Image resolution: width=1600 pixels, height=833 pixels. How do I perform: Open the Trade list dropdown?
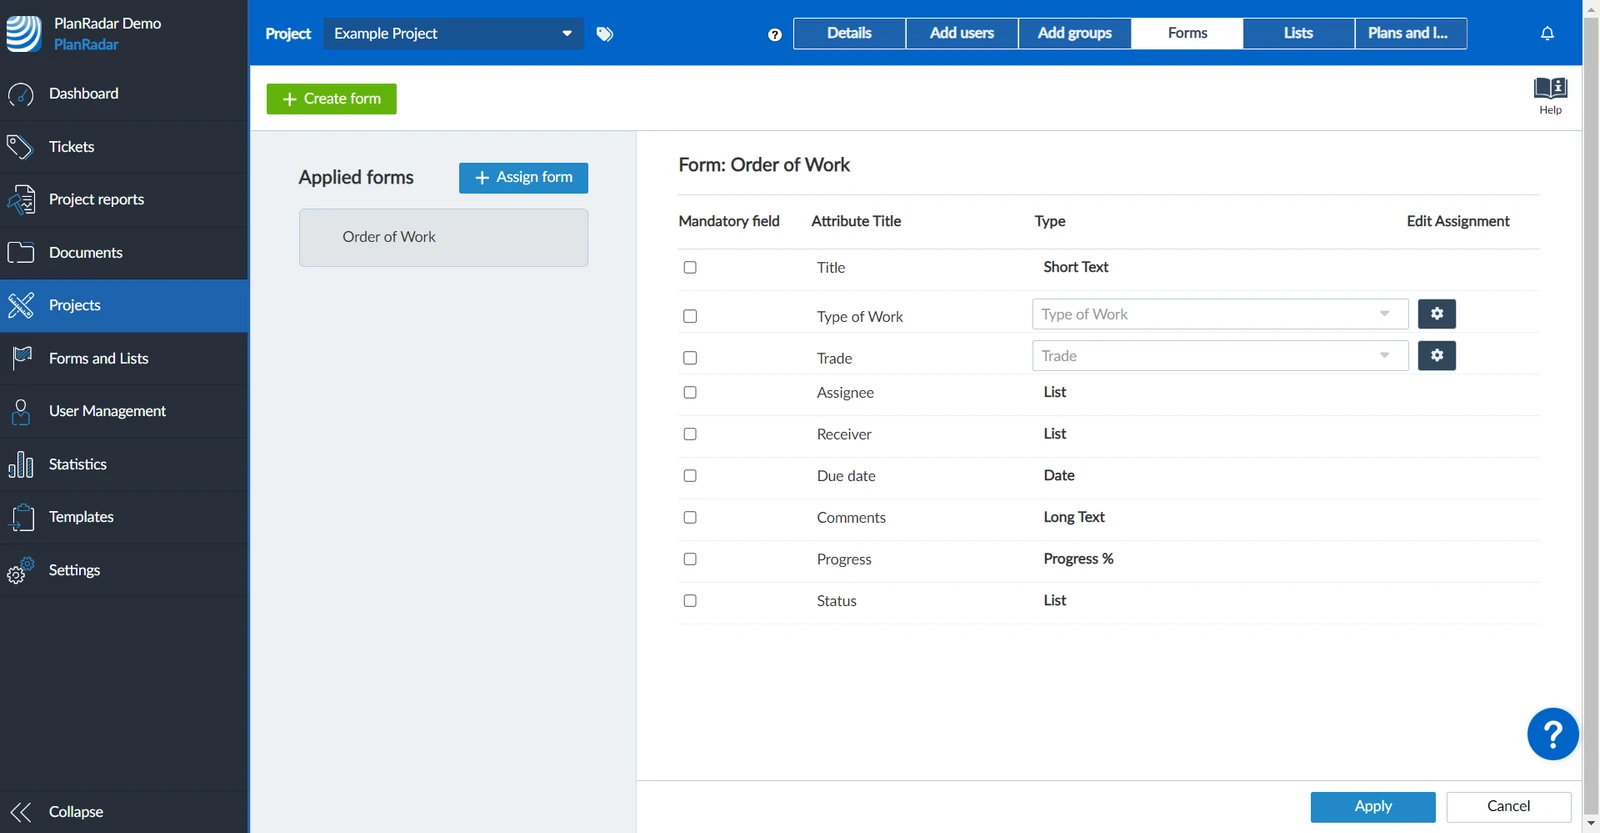click(x=1220, y=356)
